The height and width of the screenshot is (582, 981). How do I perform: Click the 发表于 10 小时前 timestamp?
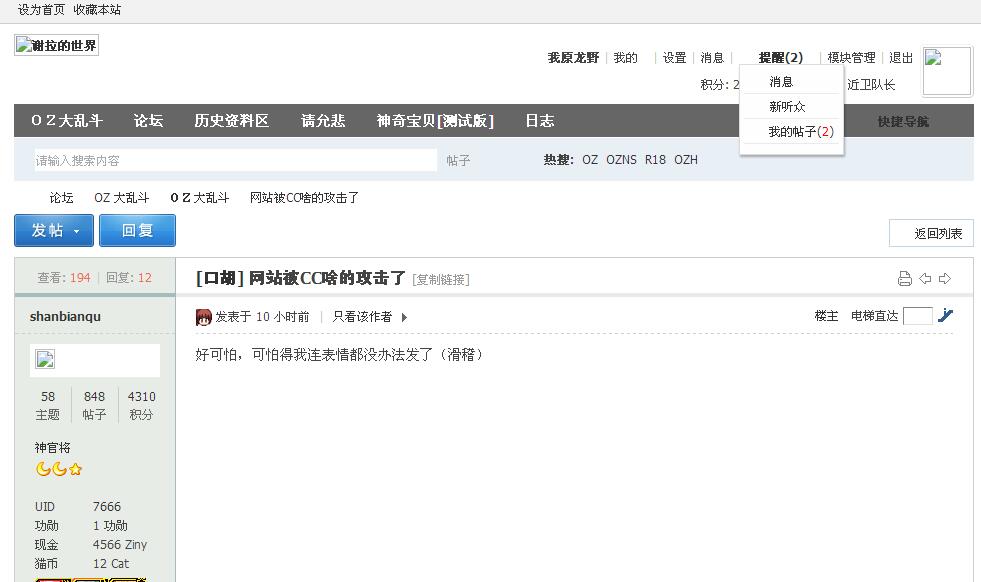tap(262, 317)
